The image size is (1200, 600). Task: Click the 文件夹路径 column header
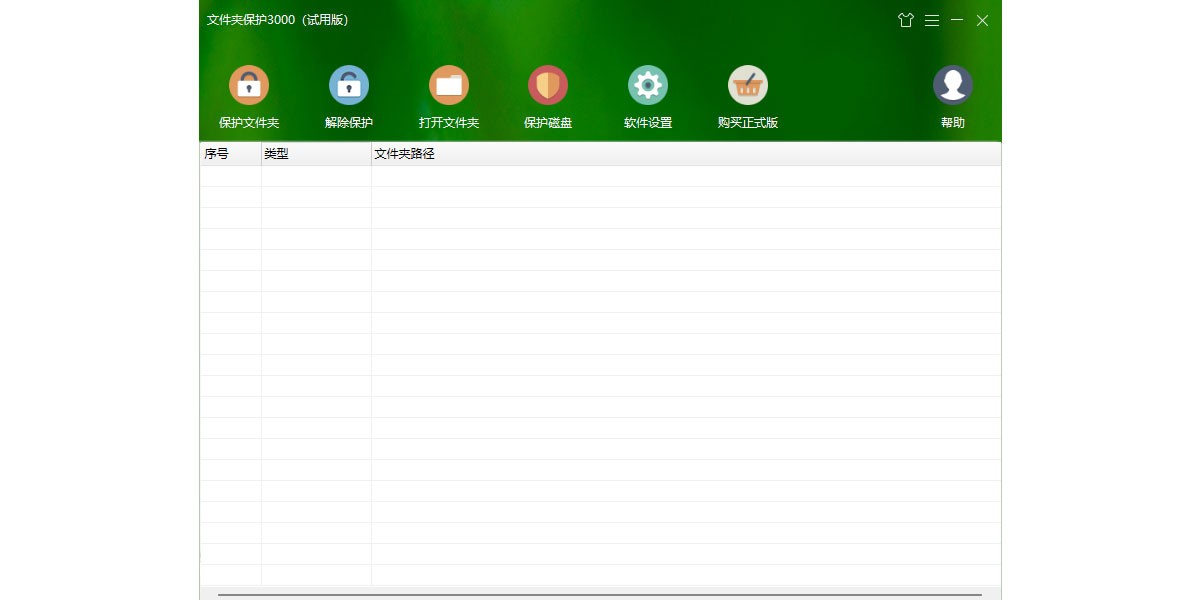click(686, 154)
